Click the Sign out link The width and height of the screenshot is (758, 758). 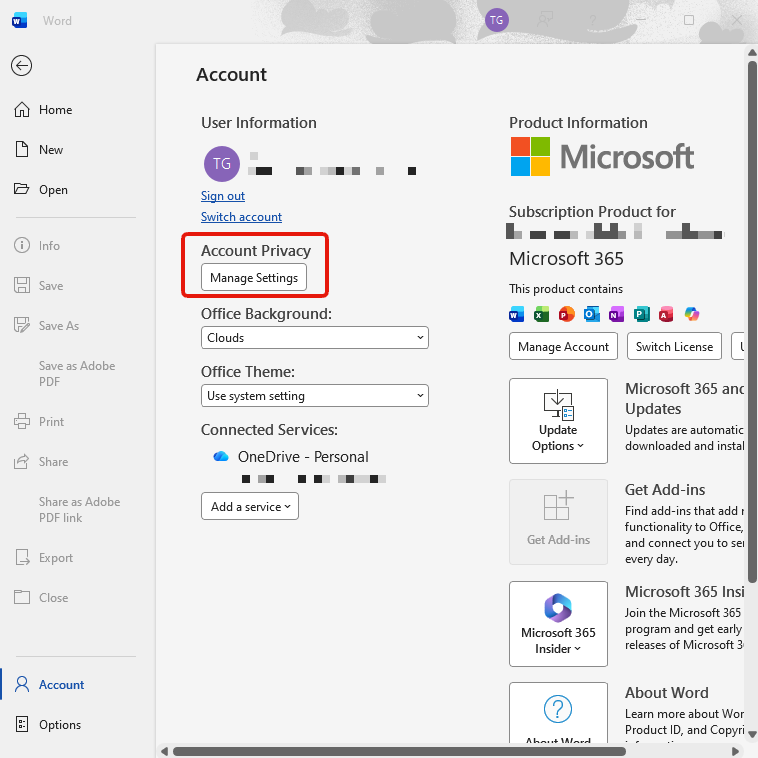[223, 196]
